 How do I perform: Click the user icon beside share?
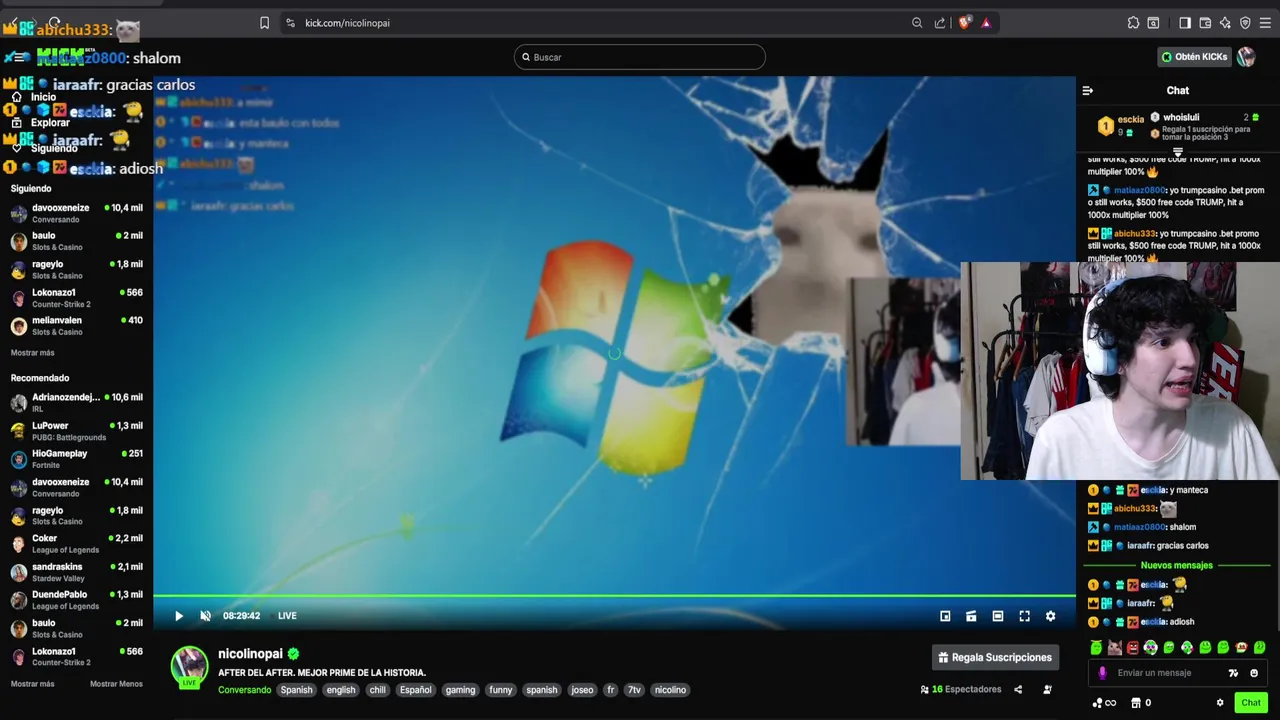point(1047,689)
